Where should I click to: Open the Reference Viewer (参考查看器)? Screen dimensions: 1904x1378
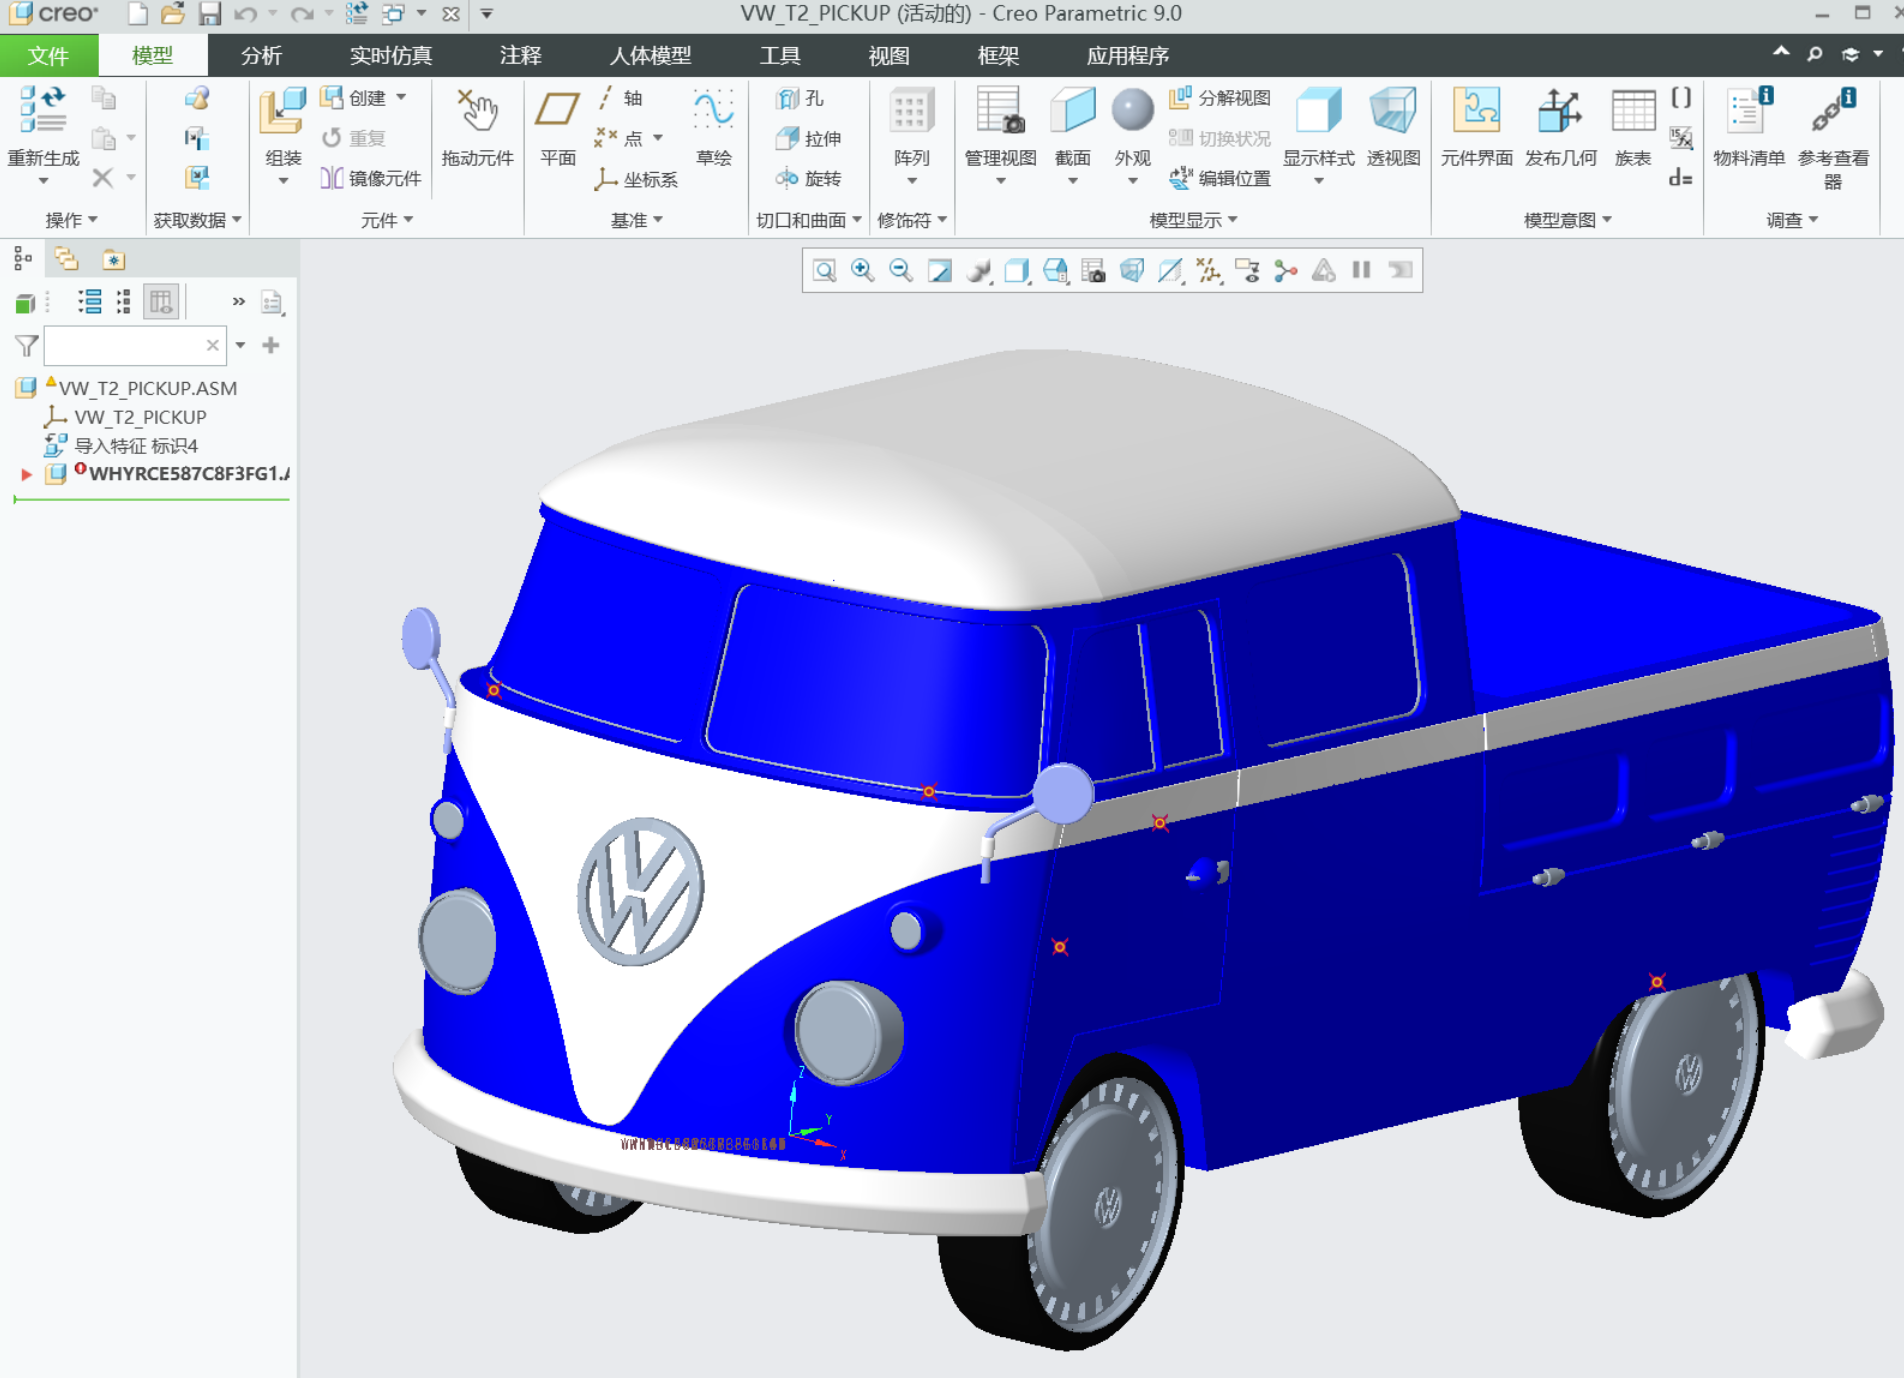pos(1833,110)
